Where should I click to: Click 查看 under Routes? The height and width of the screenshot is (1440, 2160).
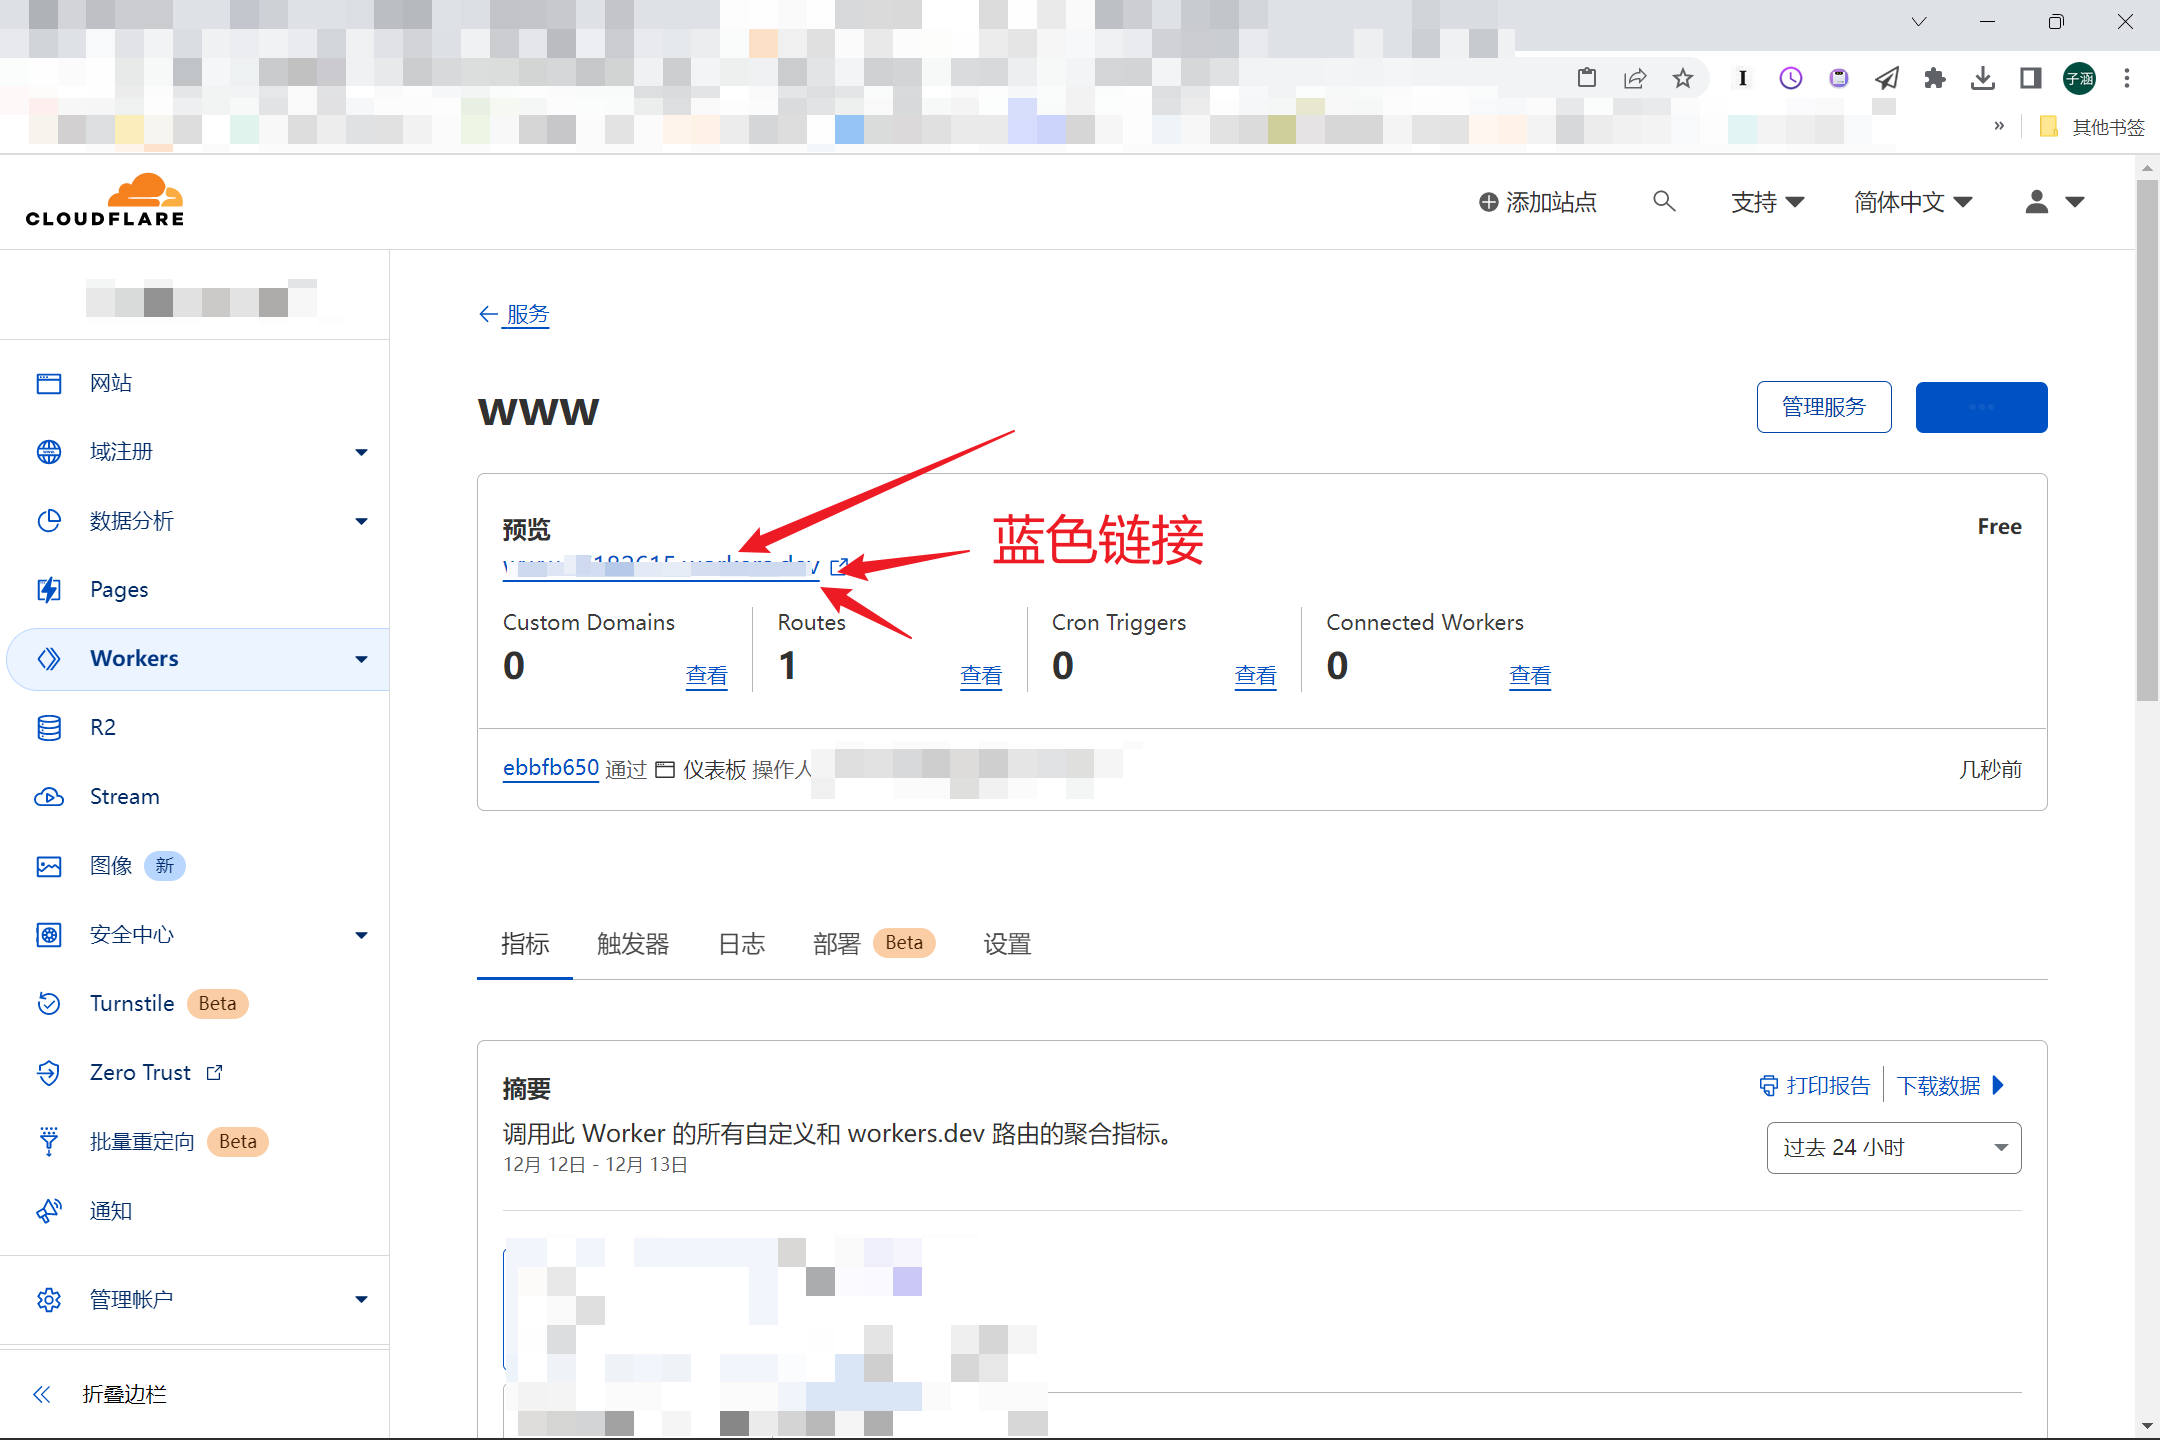point(981,676)
